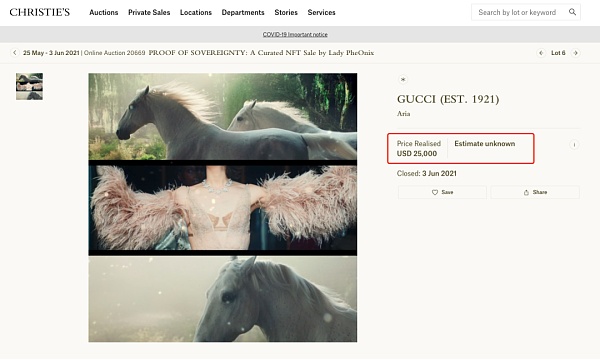Save this lot with the heart button

coord(442,192)
